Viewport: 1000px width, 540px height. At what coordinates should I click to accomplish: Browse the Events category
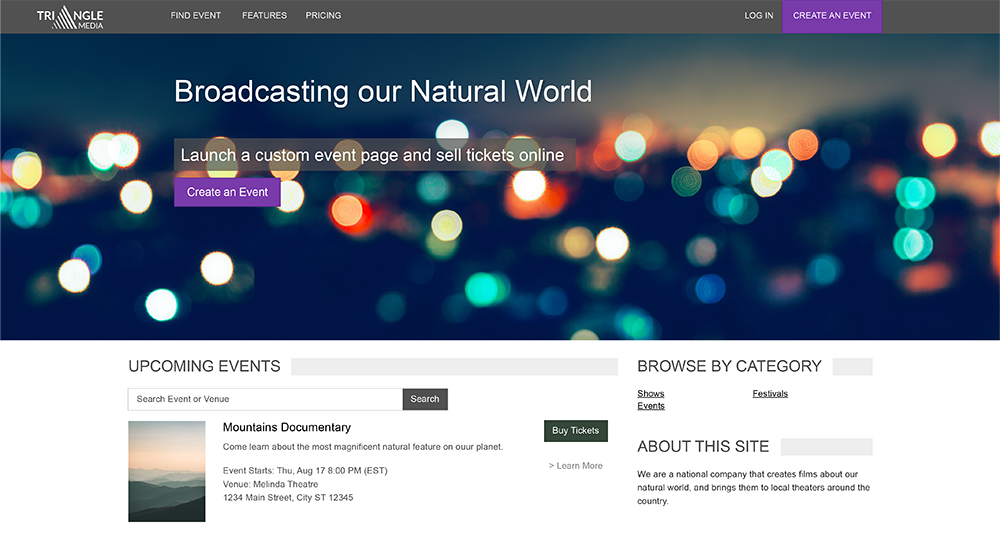(651, 405)
